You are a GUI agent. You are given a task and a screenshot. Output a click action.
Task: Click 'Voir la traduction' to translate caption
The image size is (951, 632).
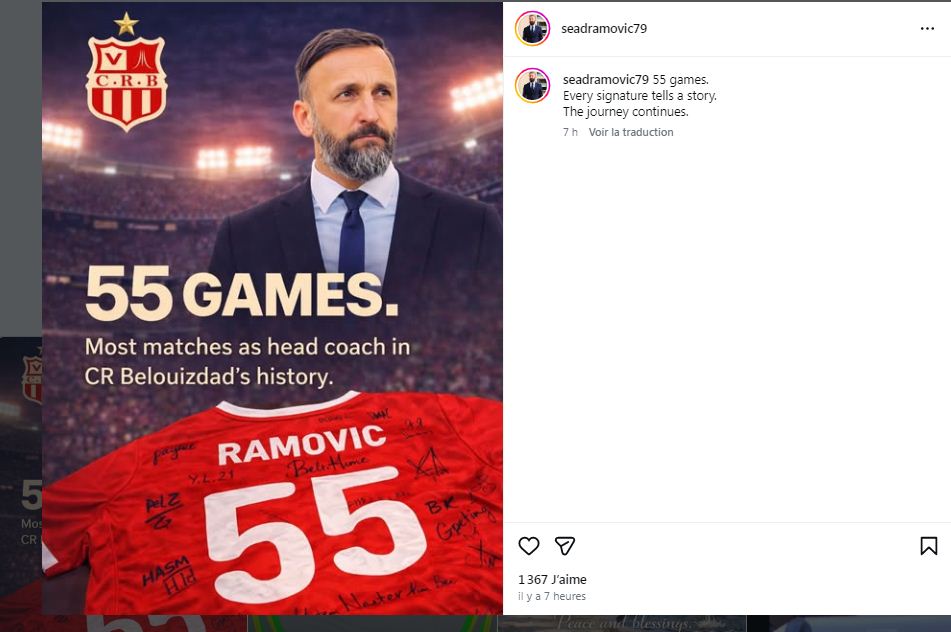pos(631,132)
